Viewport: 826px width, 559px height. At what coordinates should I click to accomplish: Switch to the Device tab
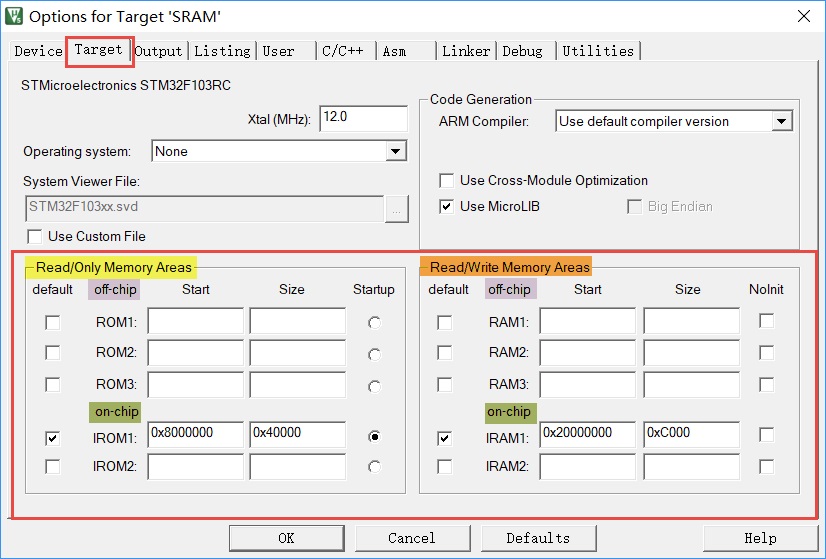[38, 51]
